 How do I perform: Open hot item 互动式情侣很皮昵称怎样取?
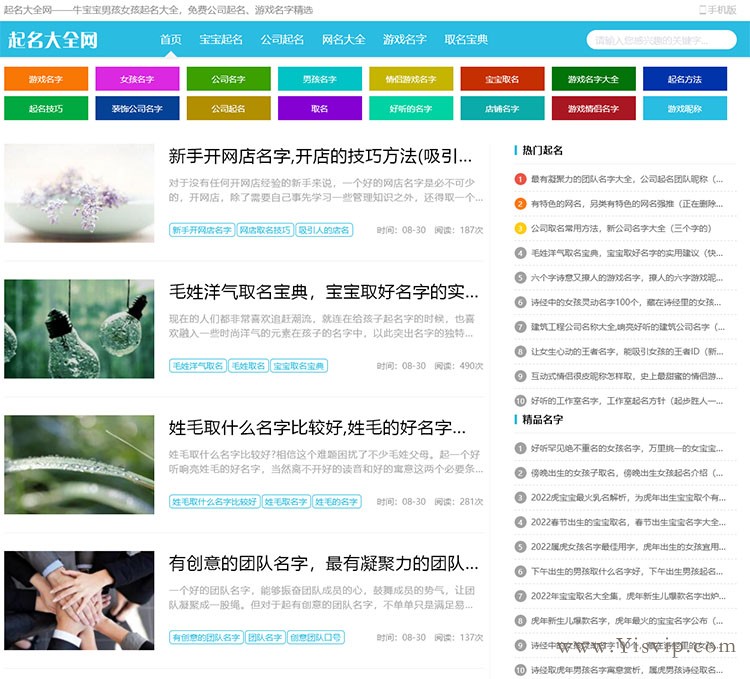pyautogui.click(x=627, y=376)
